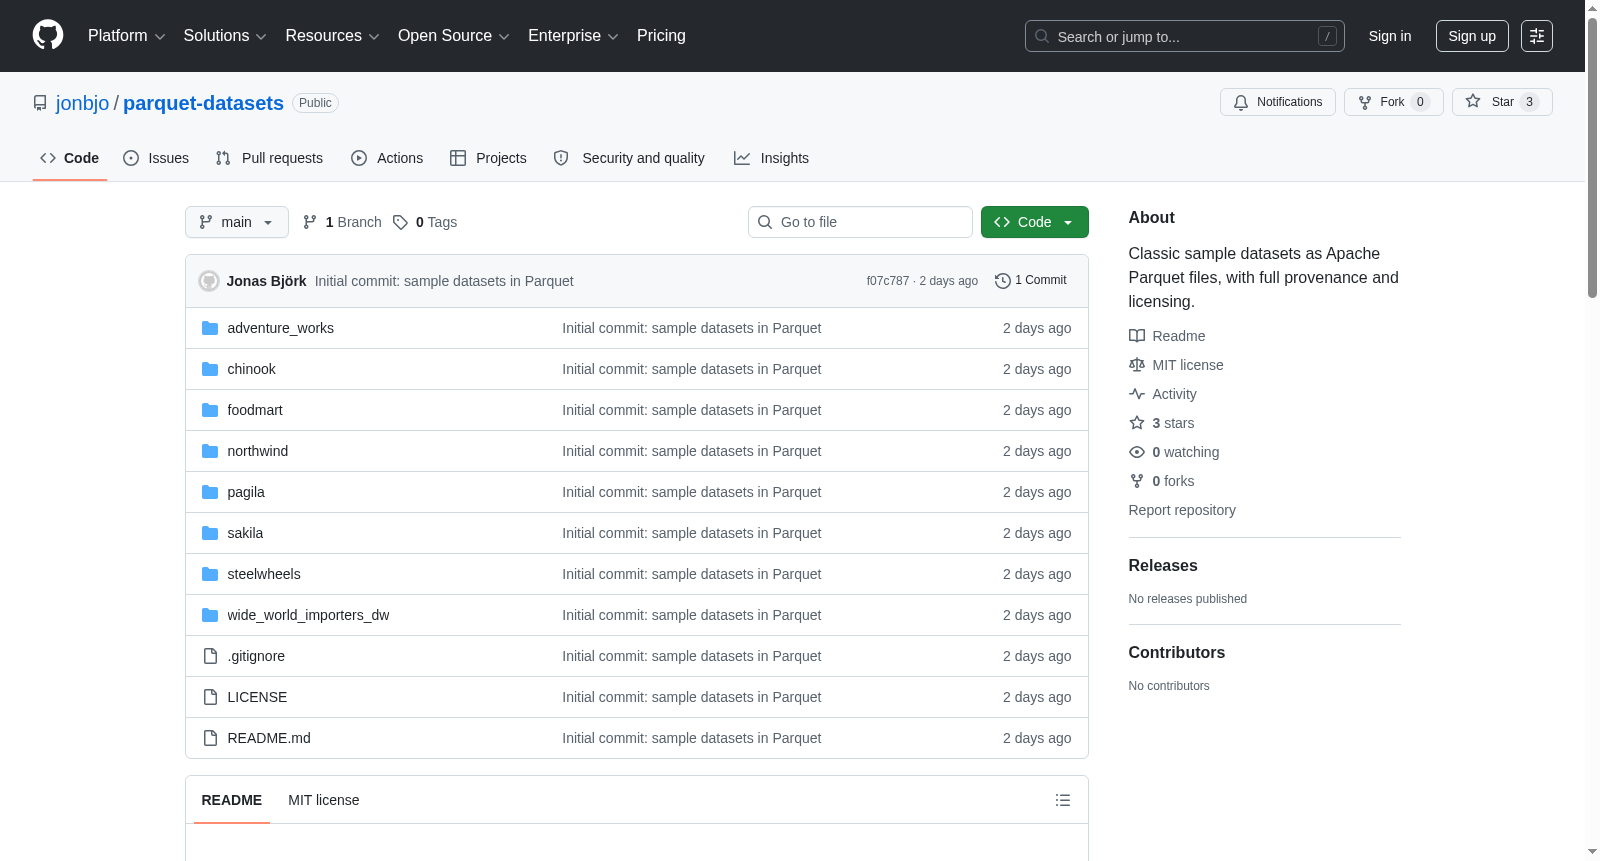Click the book icon beside Readme
The height and width of the screenshot is (861, 1600).
(1137, 336)
